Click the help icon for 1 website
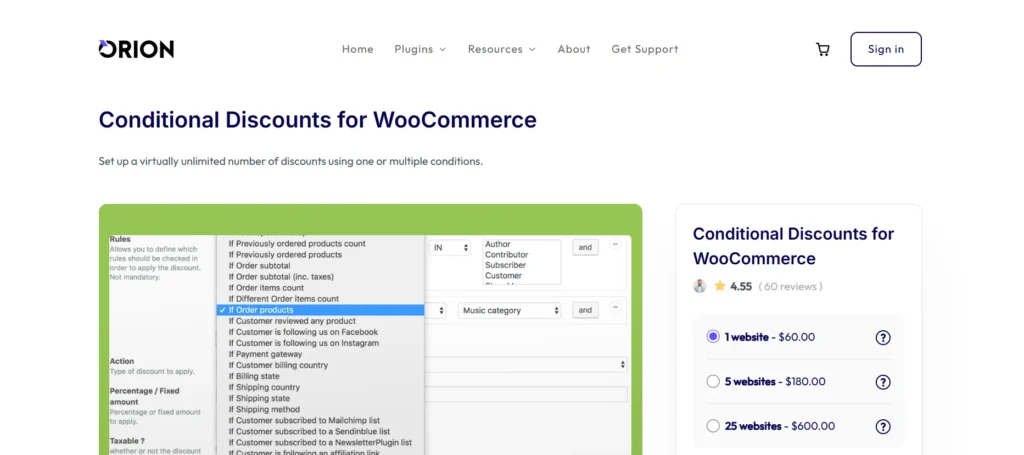 pos(883,338)
